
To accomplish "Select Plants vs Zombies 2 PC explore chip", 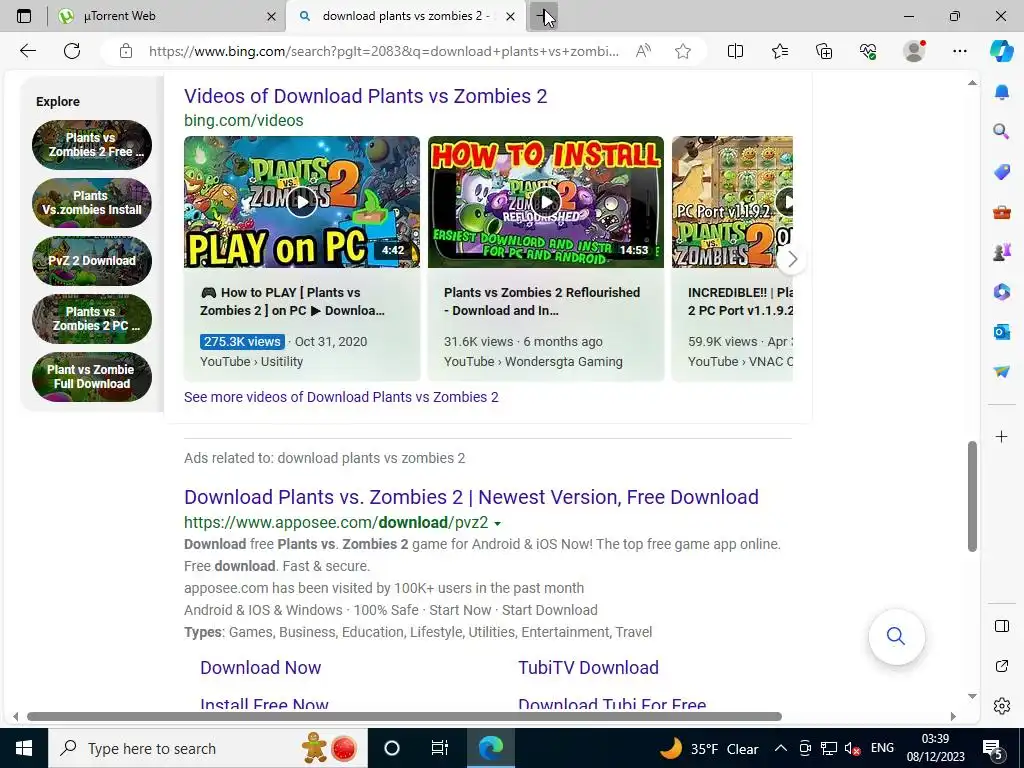I will (x=92, y=319).
